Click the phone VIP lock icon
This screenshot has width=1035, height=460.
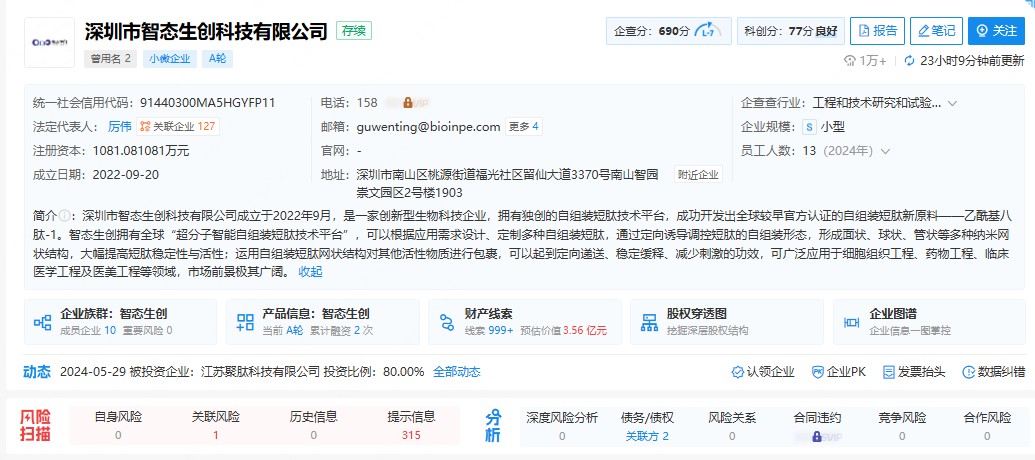408,102
